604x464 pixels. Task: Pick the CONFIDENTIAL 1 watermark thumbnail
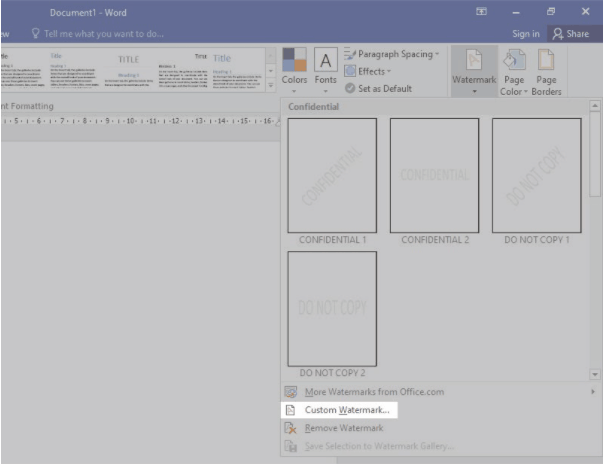[x=332, y=176]
